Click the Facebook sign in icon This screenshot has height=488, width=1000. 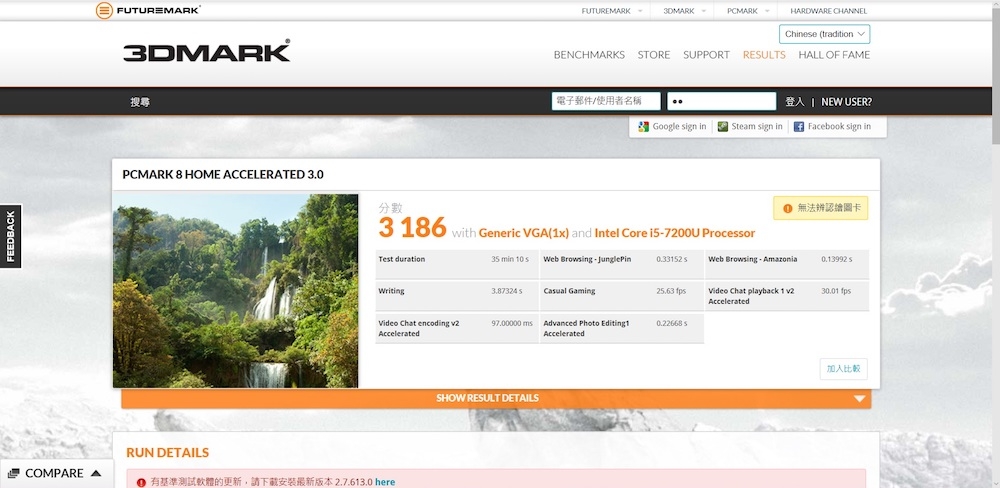coord(798,126)
